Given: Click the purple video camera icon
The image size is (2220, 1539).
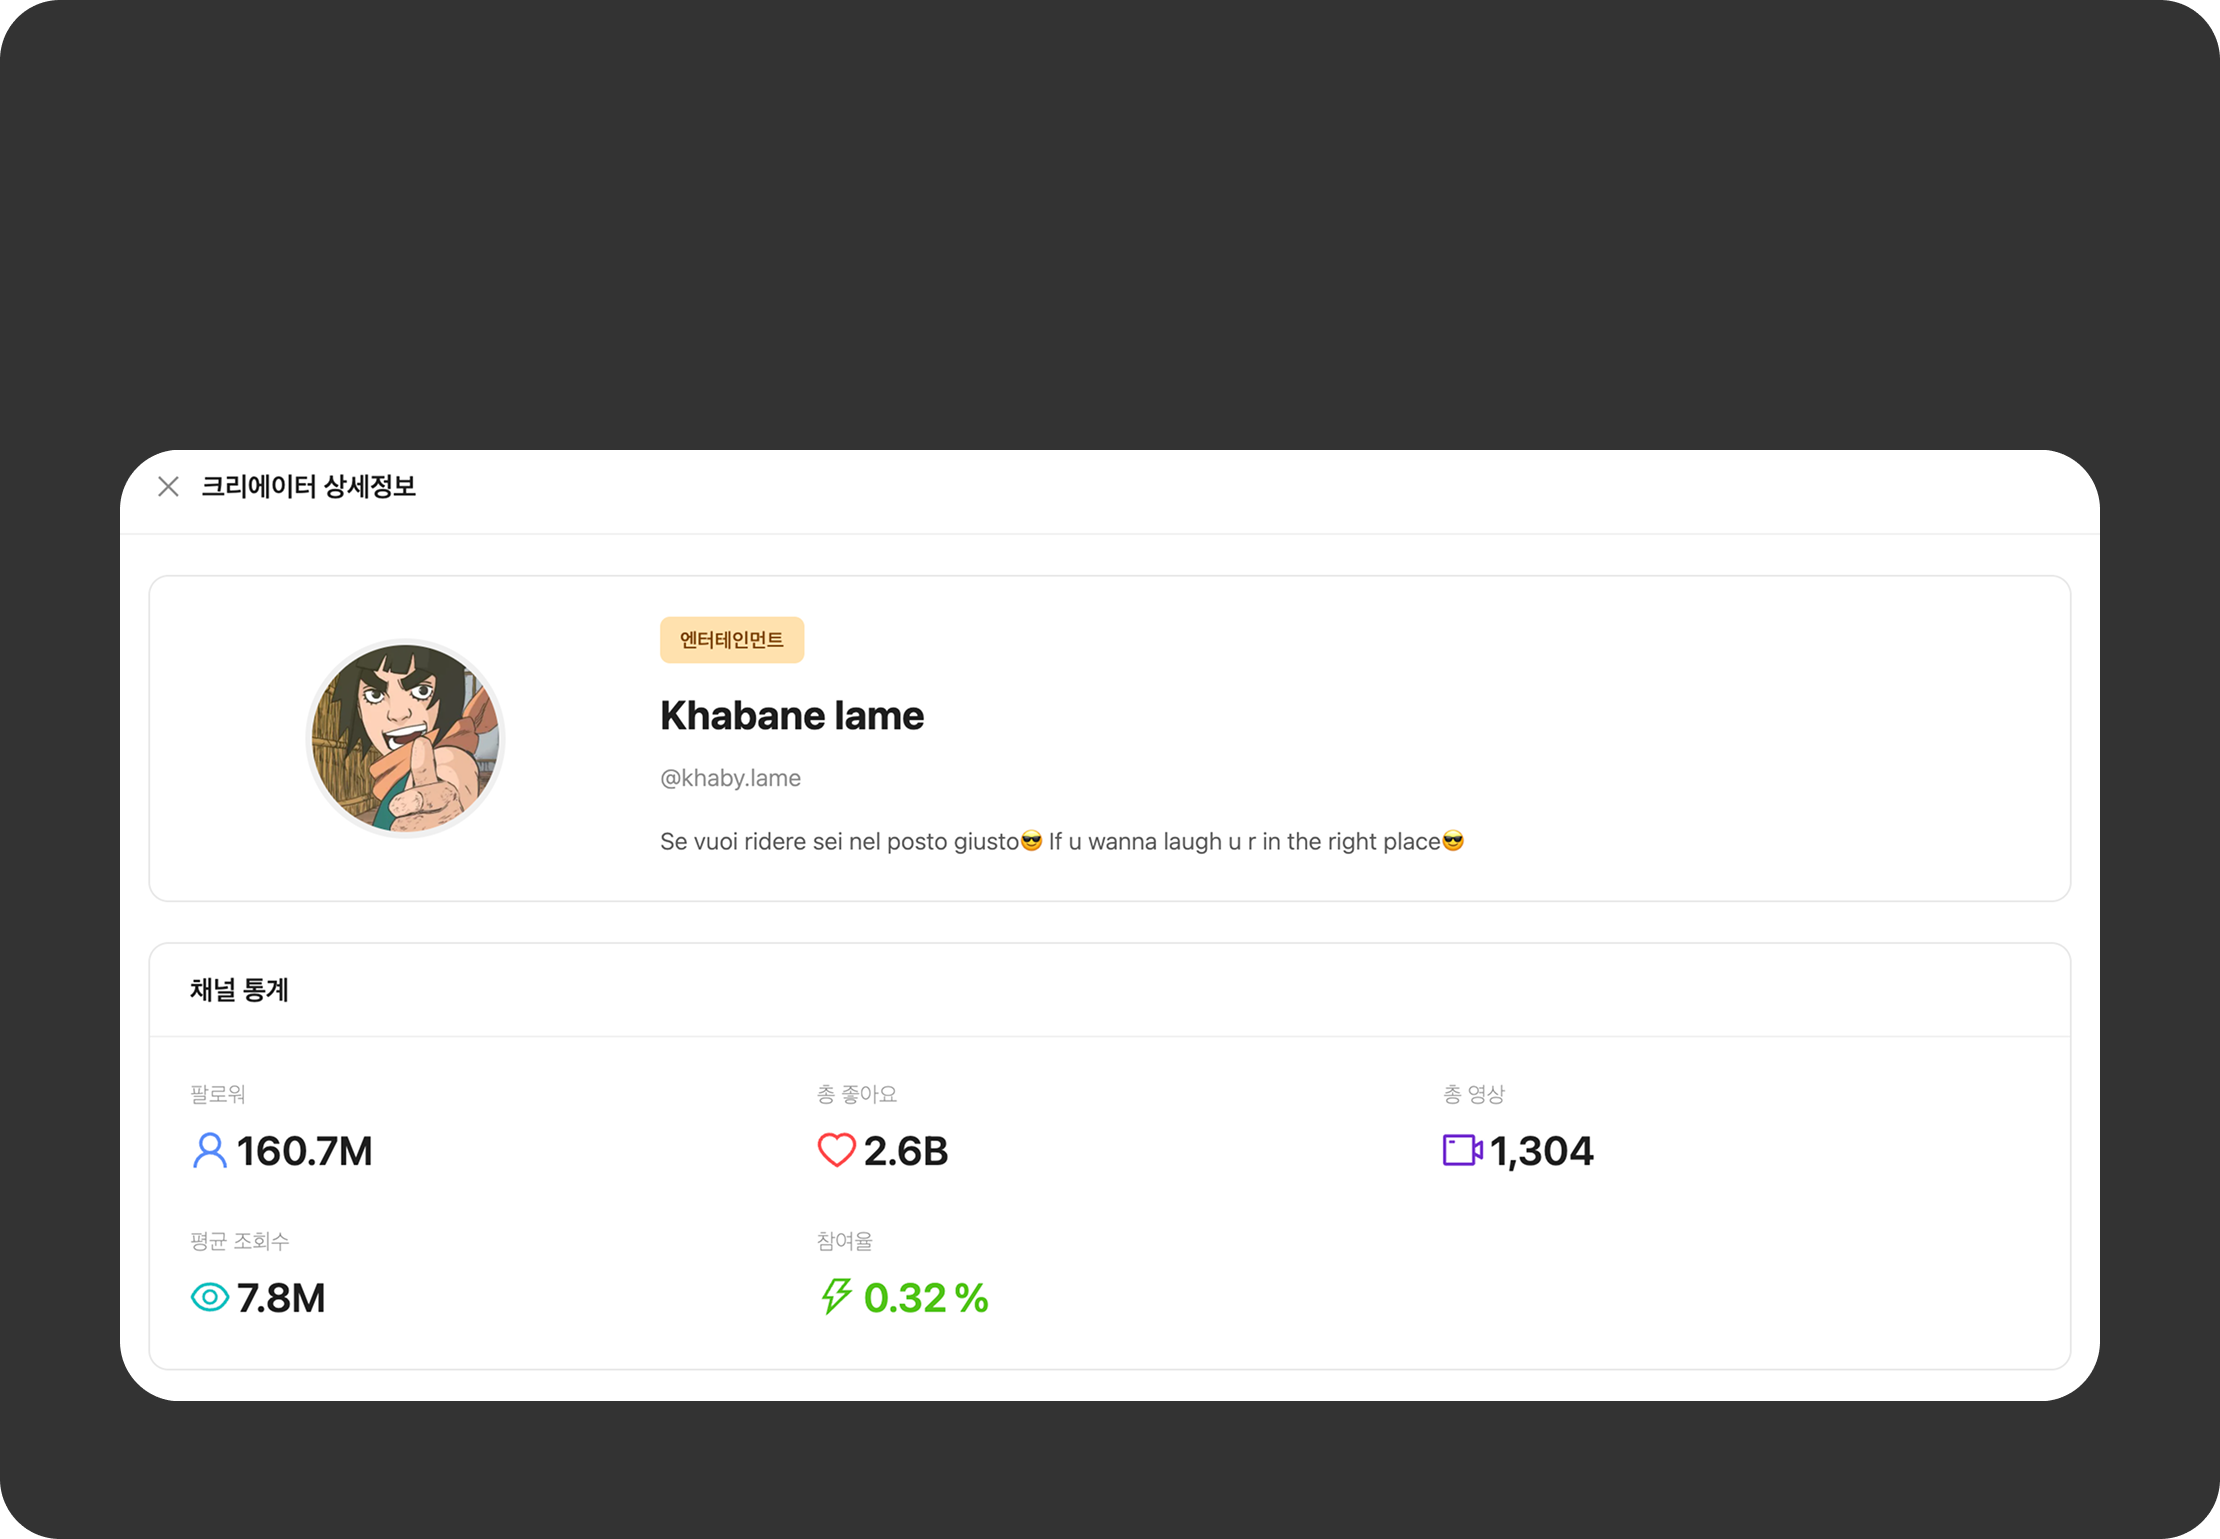Looking at the screenshot, I should tap(1462, 1151).
